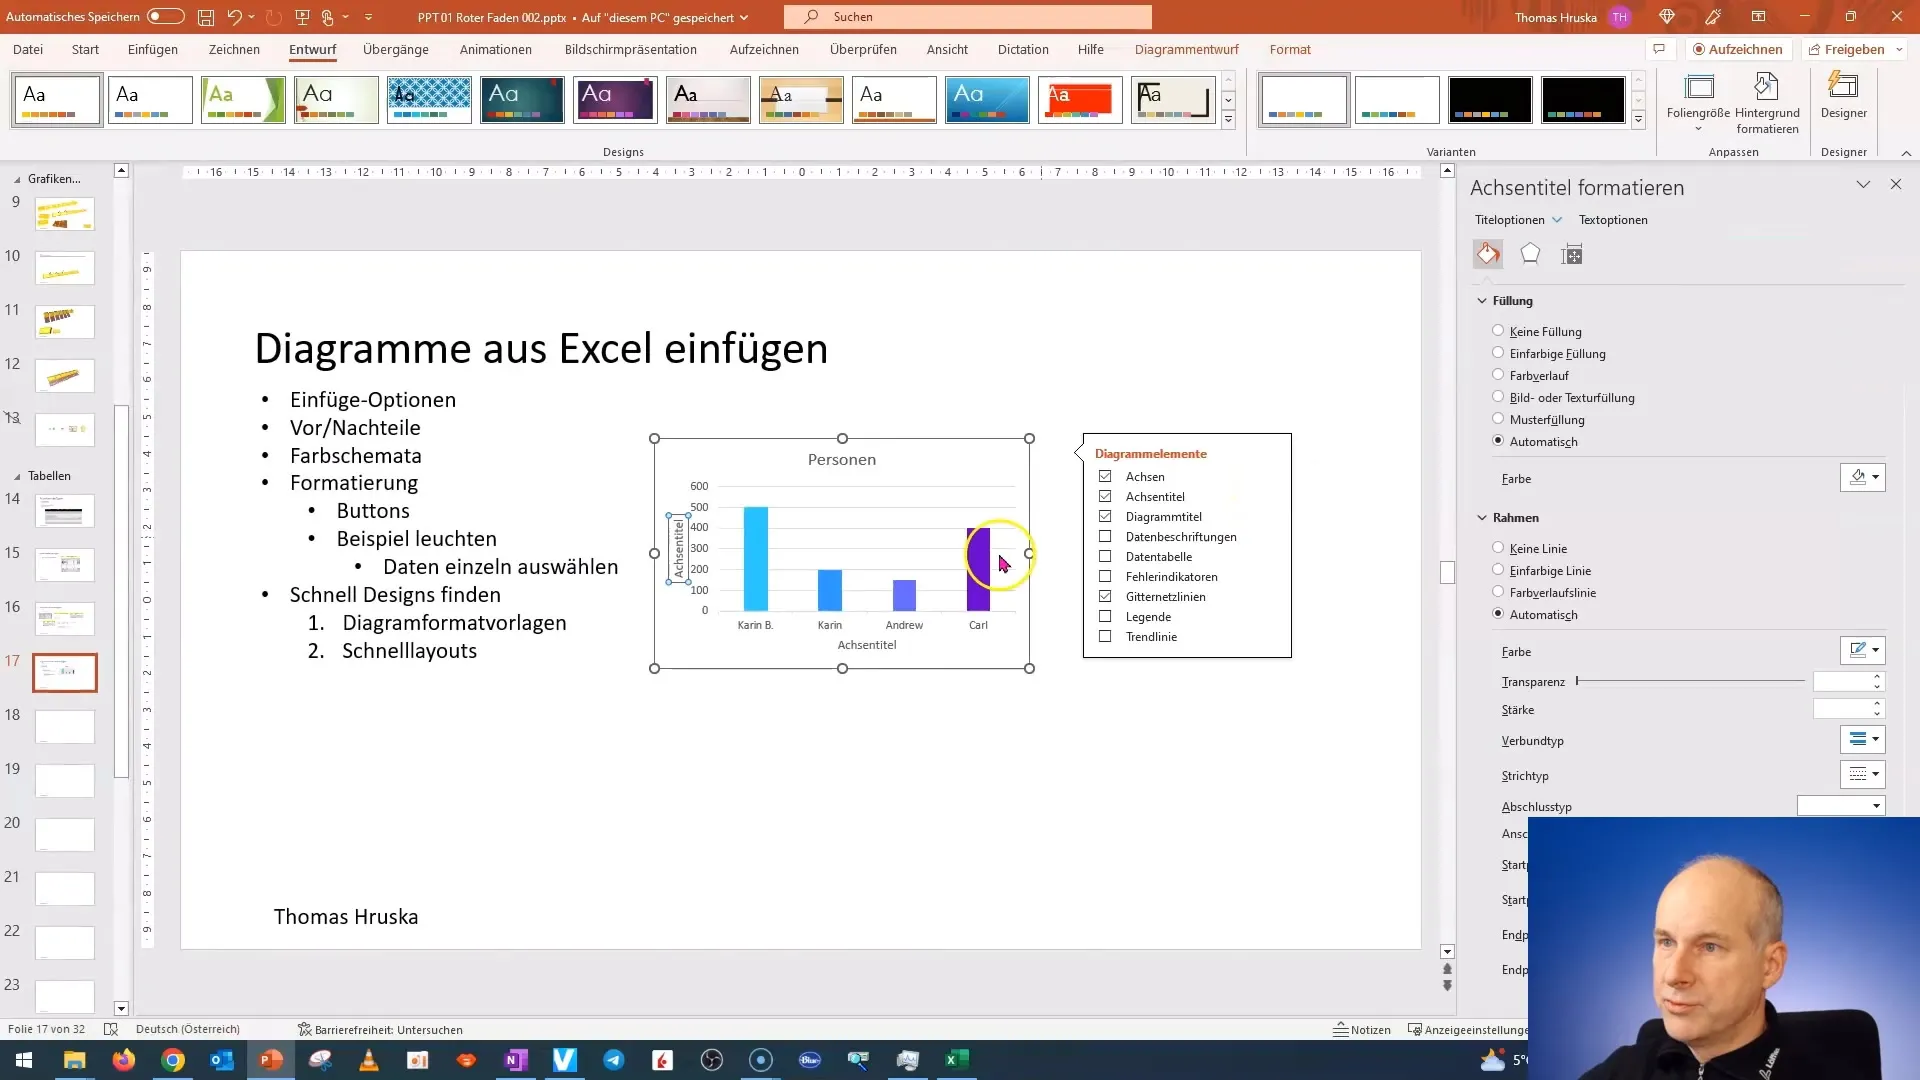The height and width of the screenshot is (1080, 1920).
Task: Click the Entwurf ribbon menu tab
Action: click(x=313, y=49)
